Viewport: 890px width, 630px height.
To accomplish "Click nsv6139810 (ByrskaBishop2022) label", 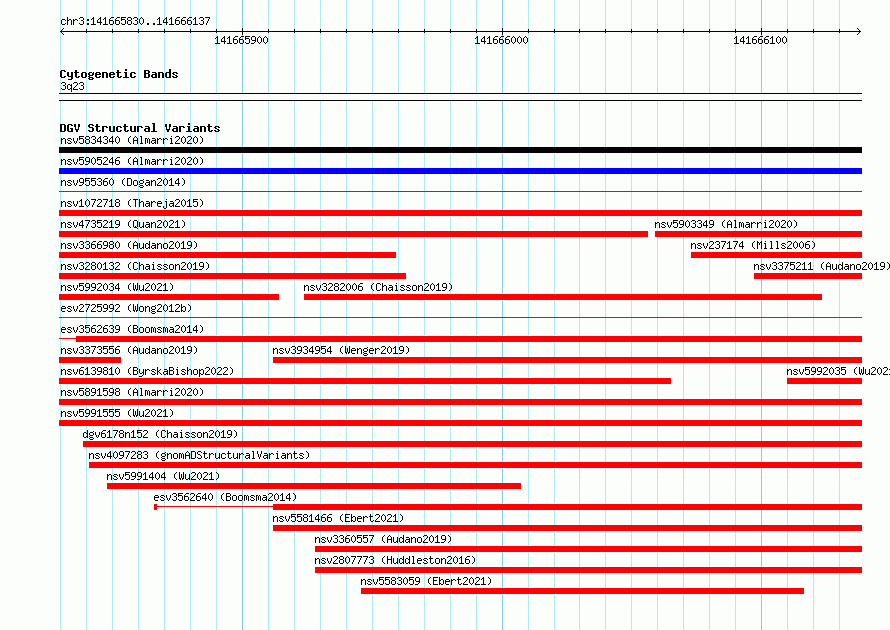I will tap(147, 371).
